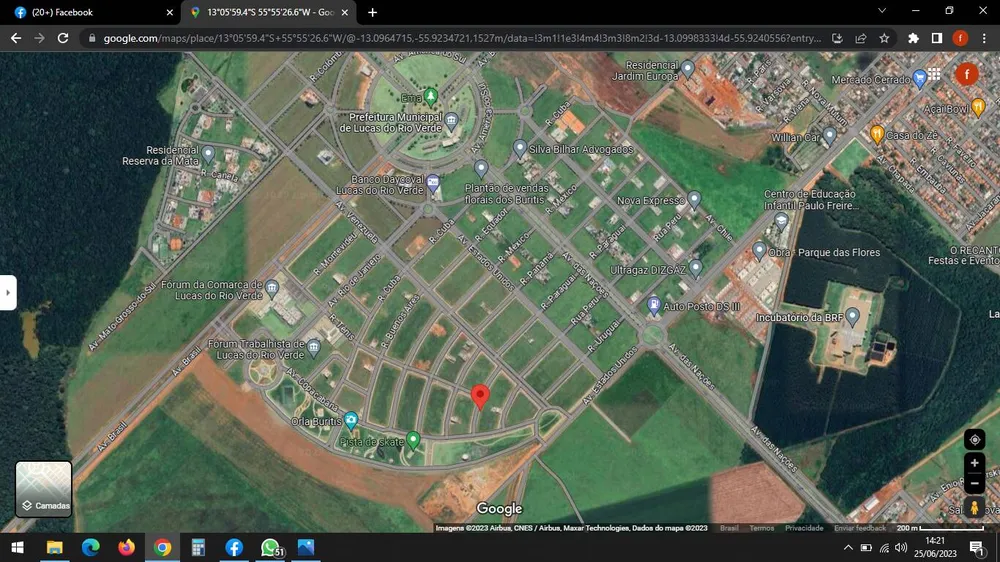Open File Explorer from taskbar
This screenshot has height=562, width=1000.
click(x=54, y=547)
